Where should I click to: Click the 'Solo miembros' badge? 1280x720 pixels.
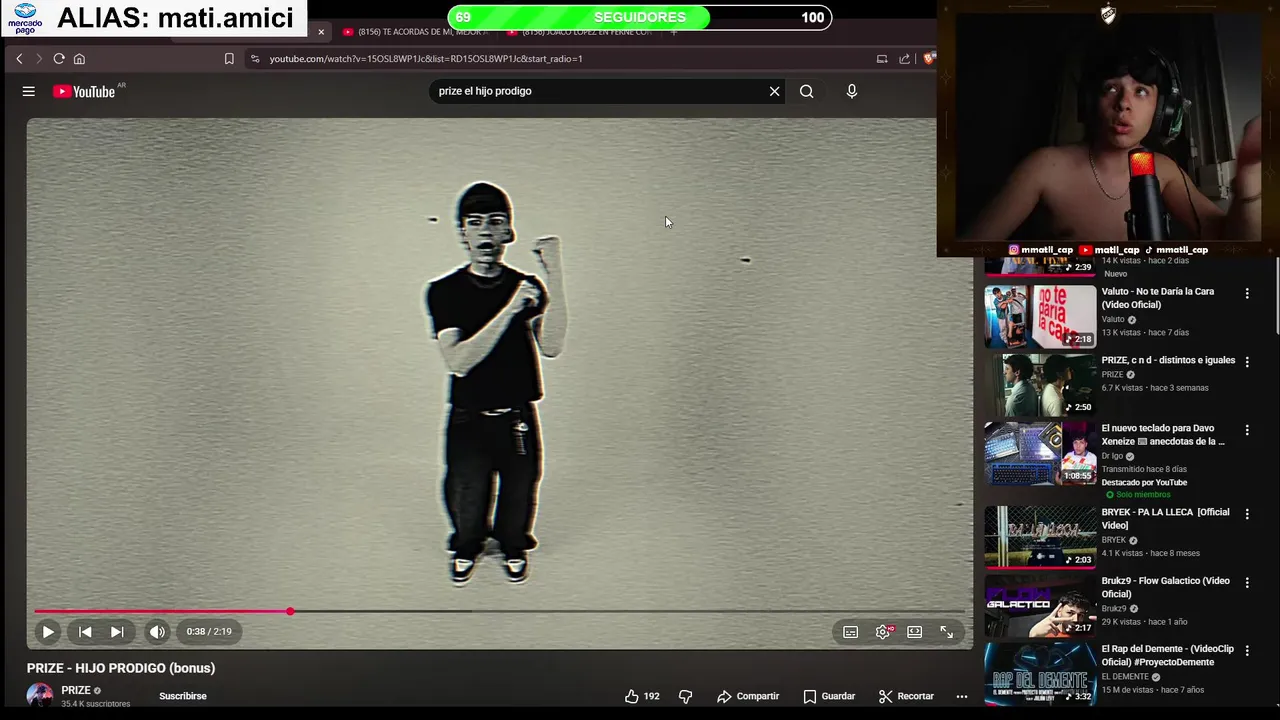tap(1138, 495)
